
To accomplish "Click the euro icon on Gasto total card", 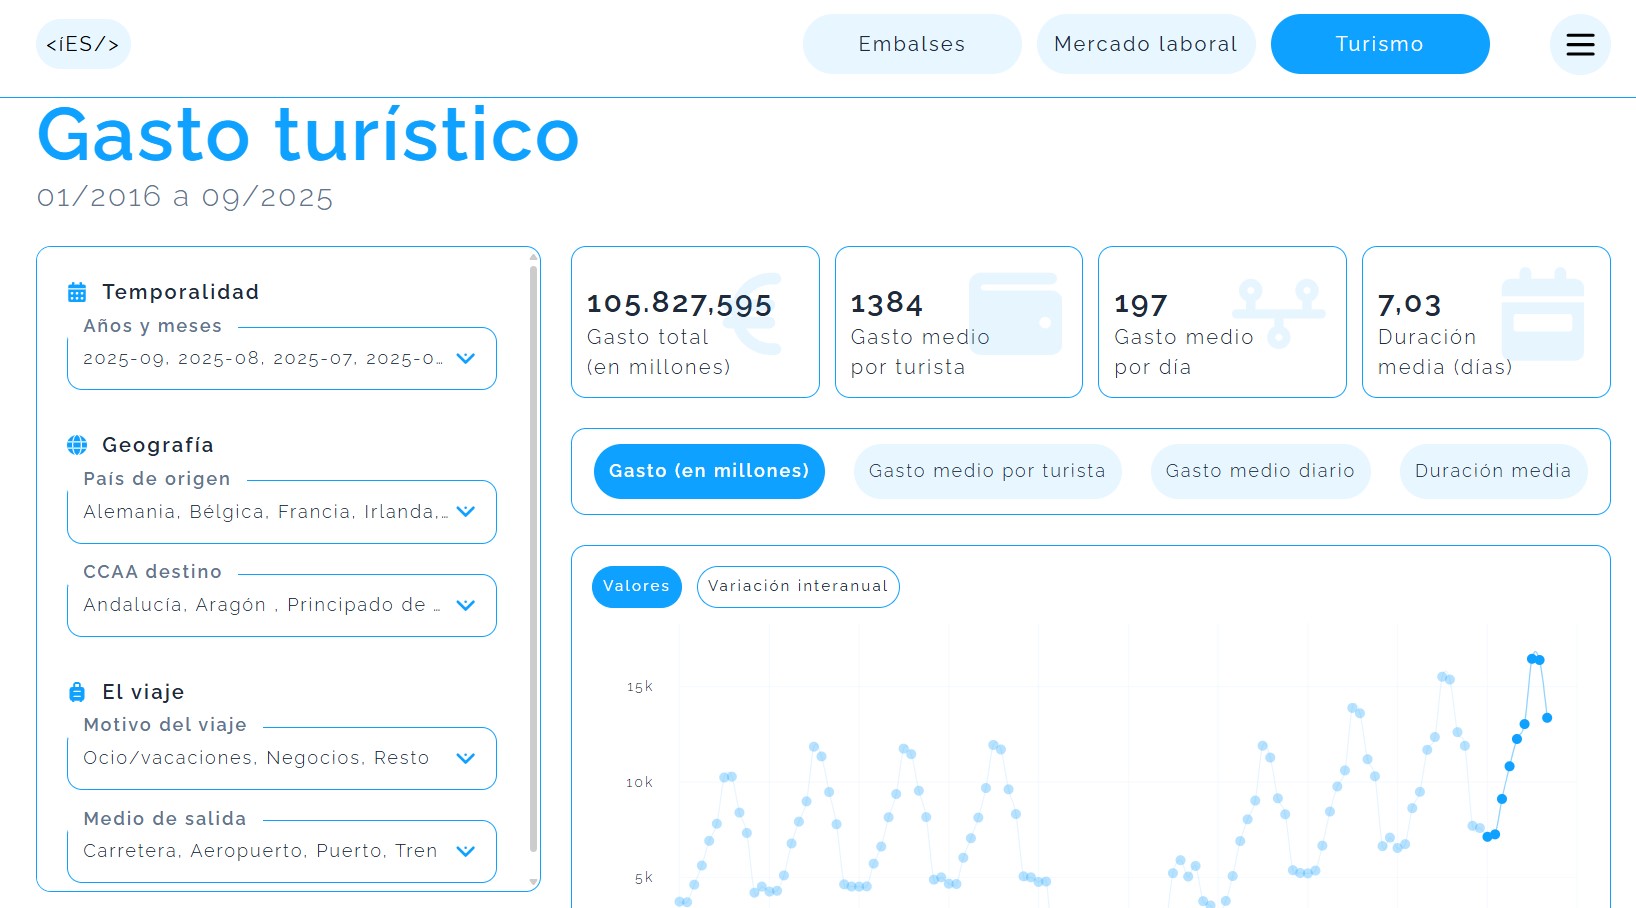I will (756, 314).
